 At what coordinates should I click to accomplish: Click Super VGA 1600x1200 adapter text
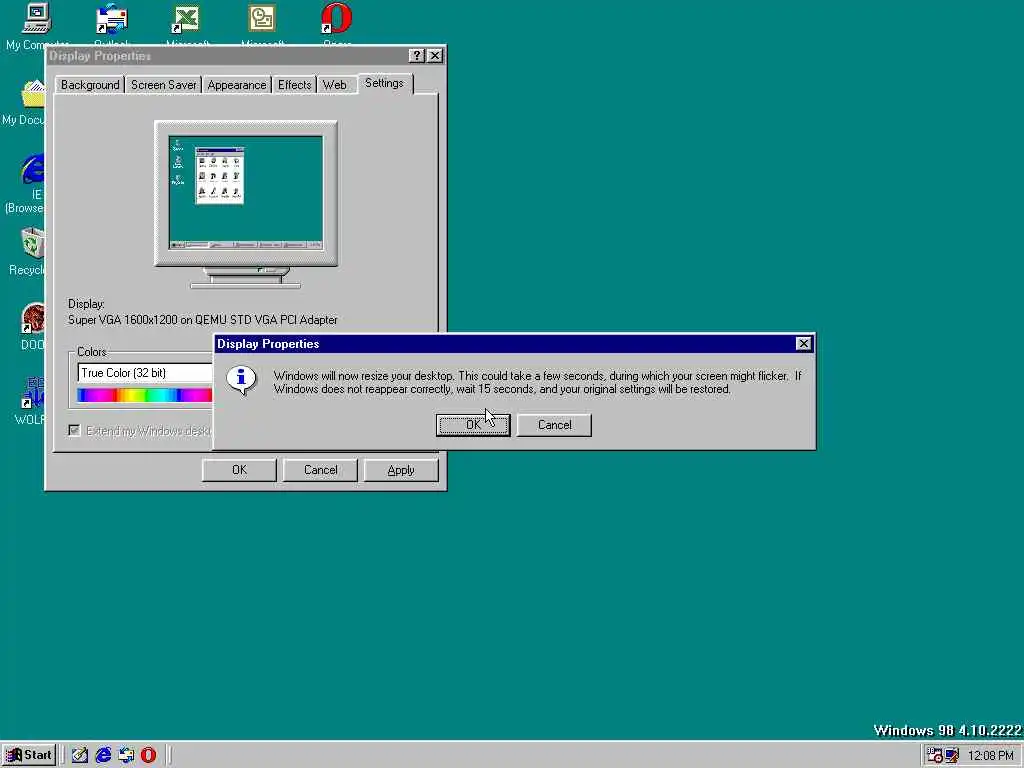click(202, 320)
